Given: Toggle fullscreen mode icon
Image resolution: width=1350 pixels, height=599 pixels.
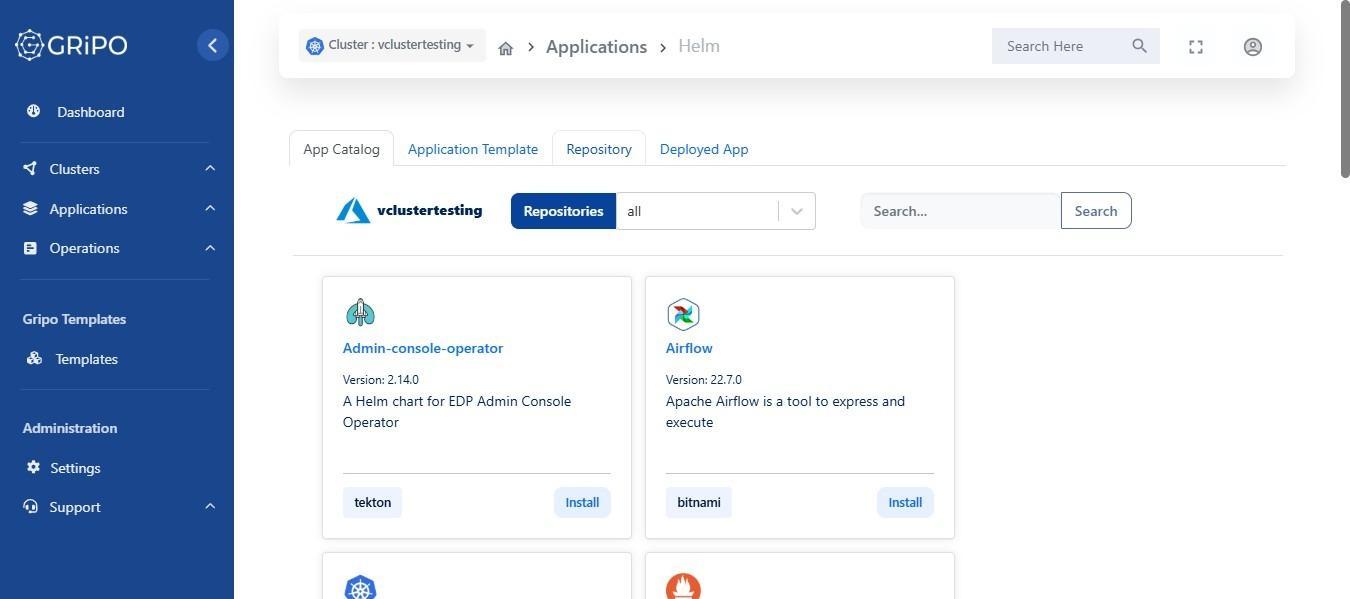Looking at the screenshot, I should (x=1196, y=47).
